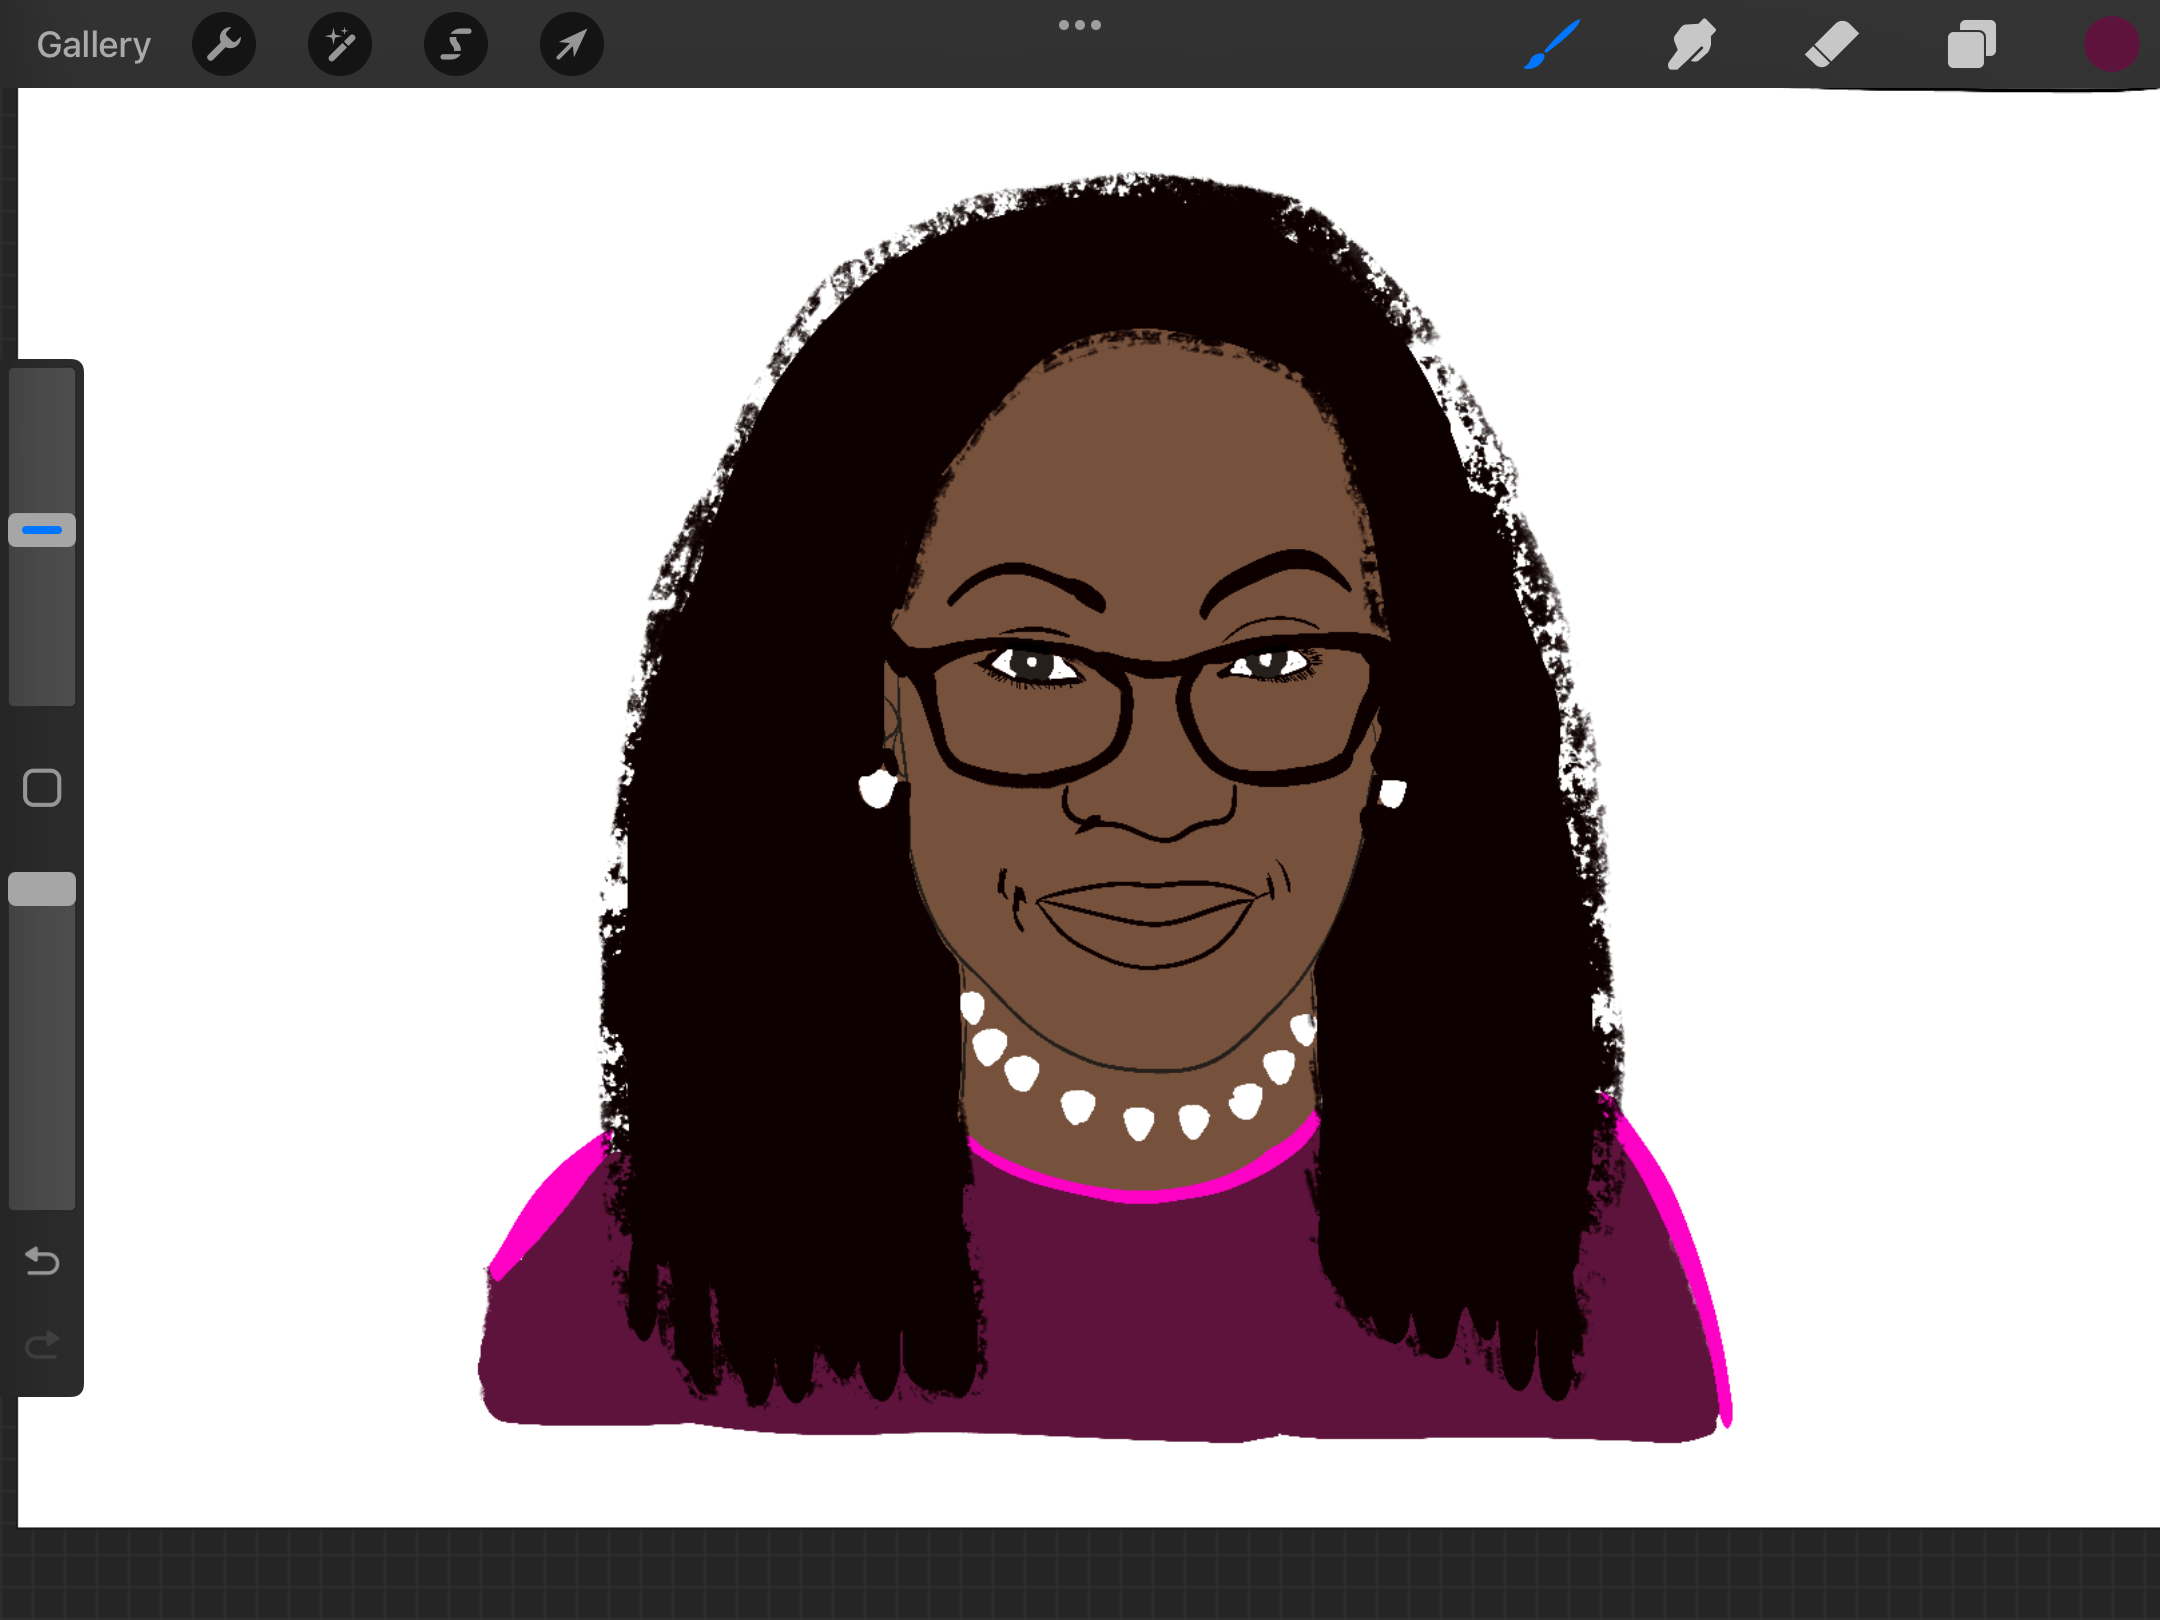Open the Actions menu wrench icon
2160x1620 pixels.
223,44
